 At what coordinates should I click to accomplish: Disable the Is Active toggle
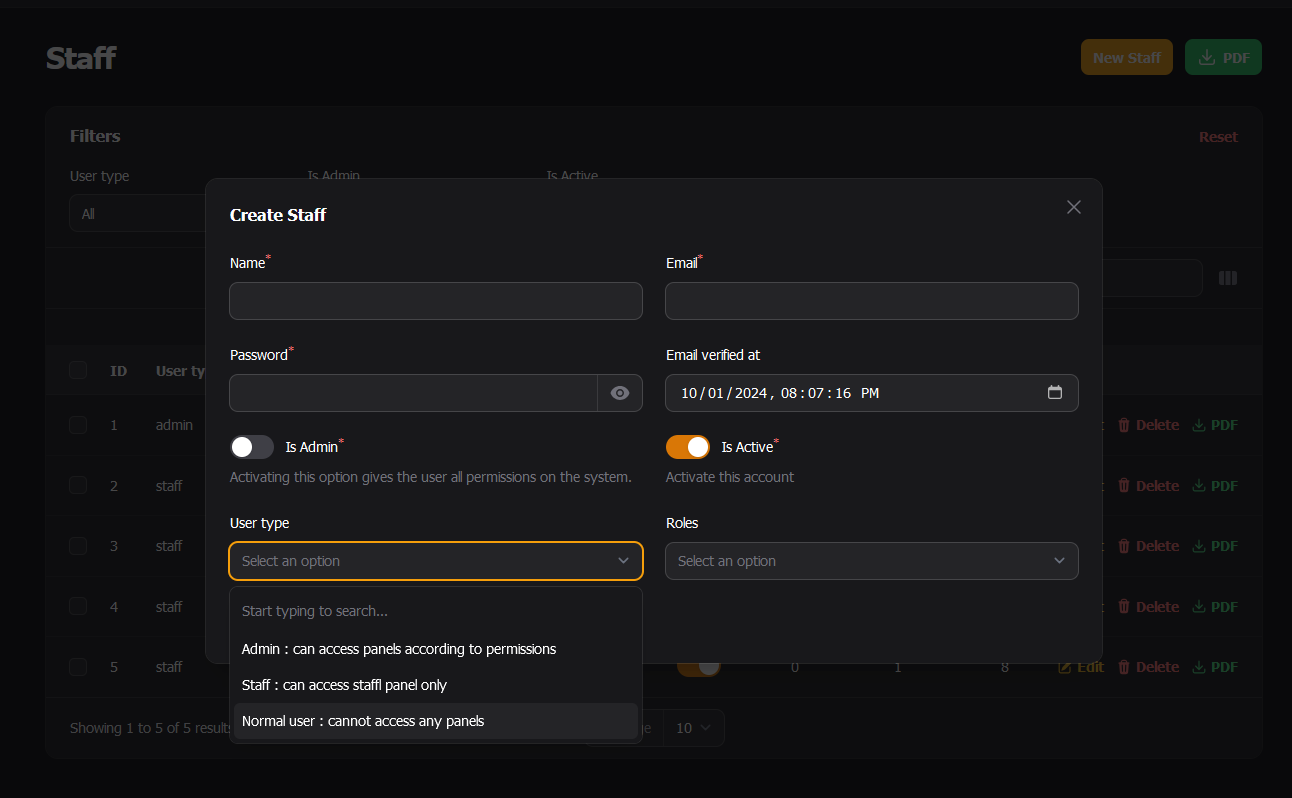[x=688, y=447]
